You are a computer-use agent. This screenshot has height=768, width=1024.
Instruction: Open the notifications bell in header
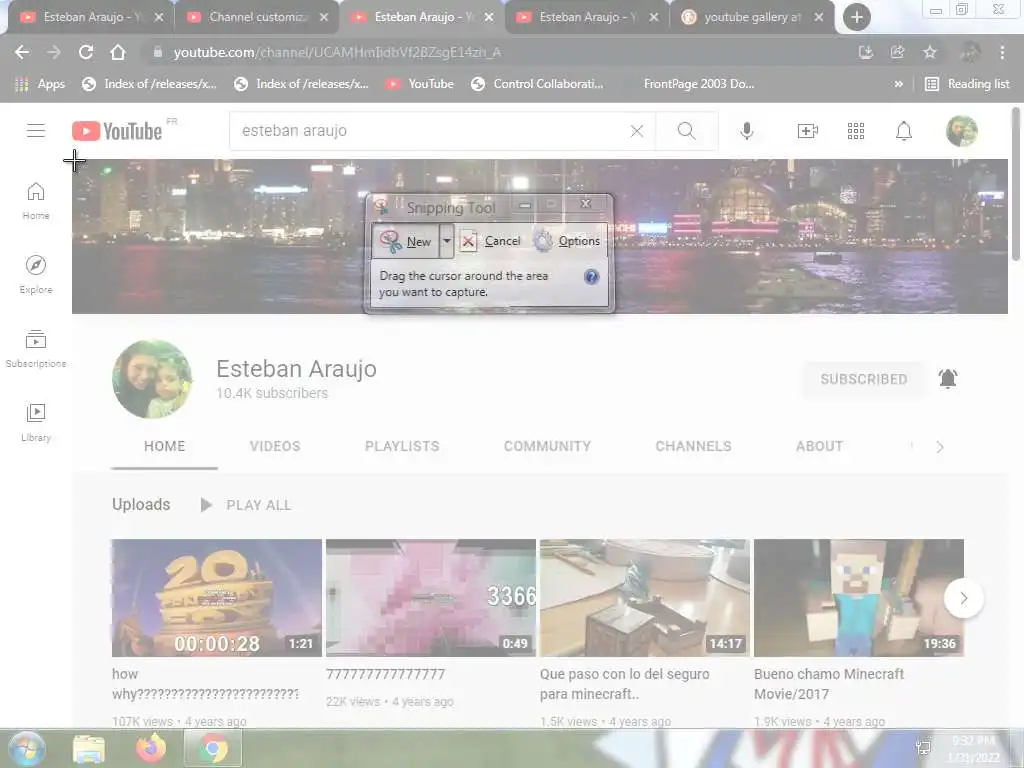click(x=904, y=131)
